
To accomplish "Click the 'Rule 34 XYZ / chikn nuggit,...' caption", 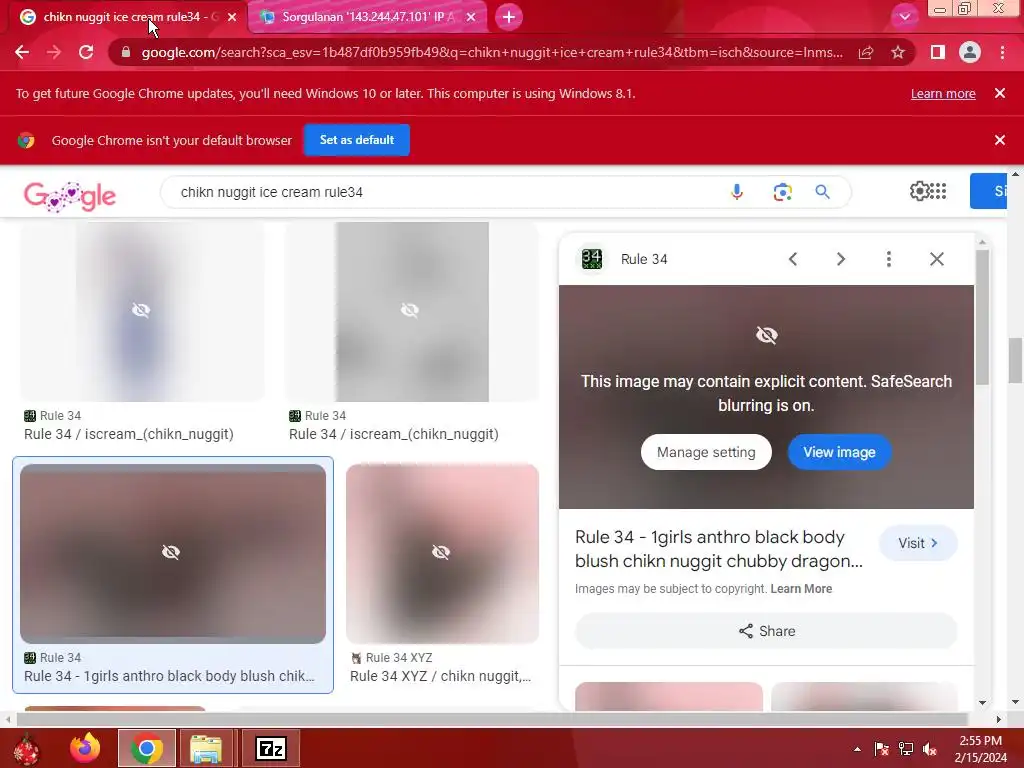I will tap(441, 677).
